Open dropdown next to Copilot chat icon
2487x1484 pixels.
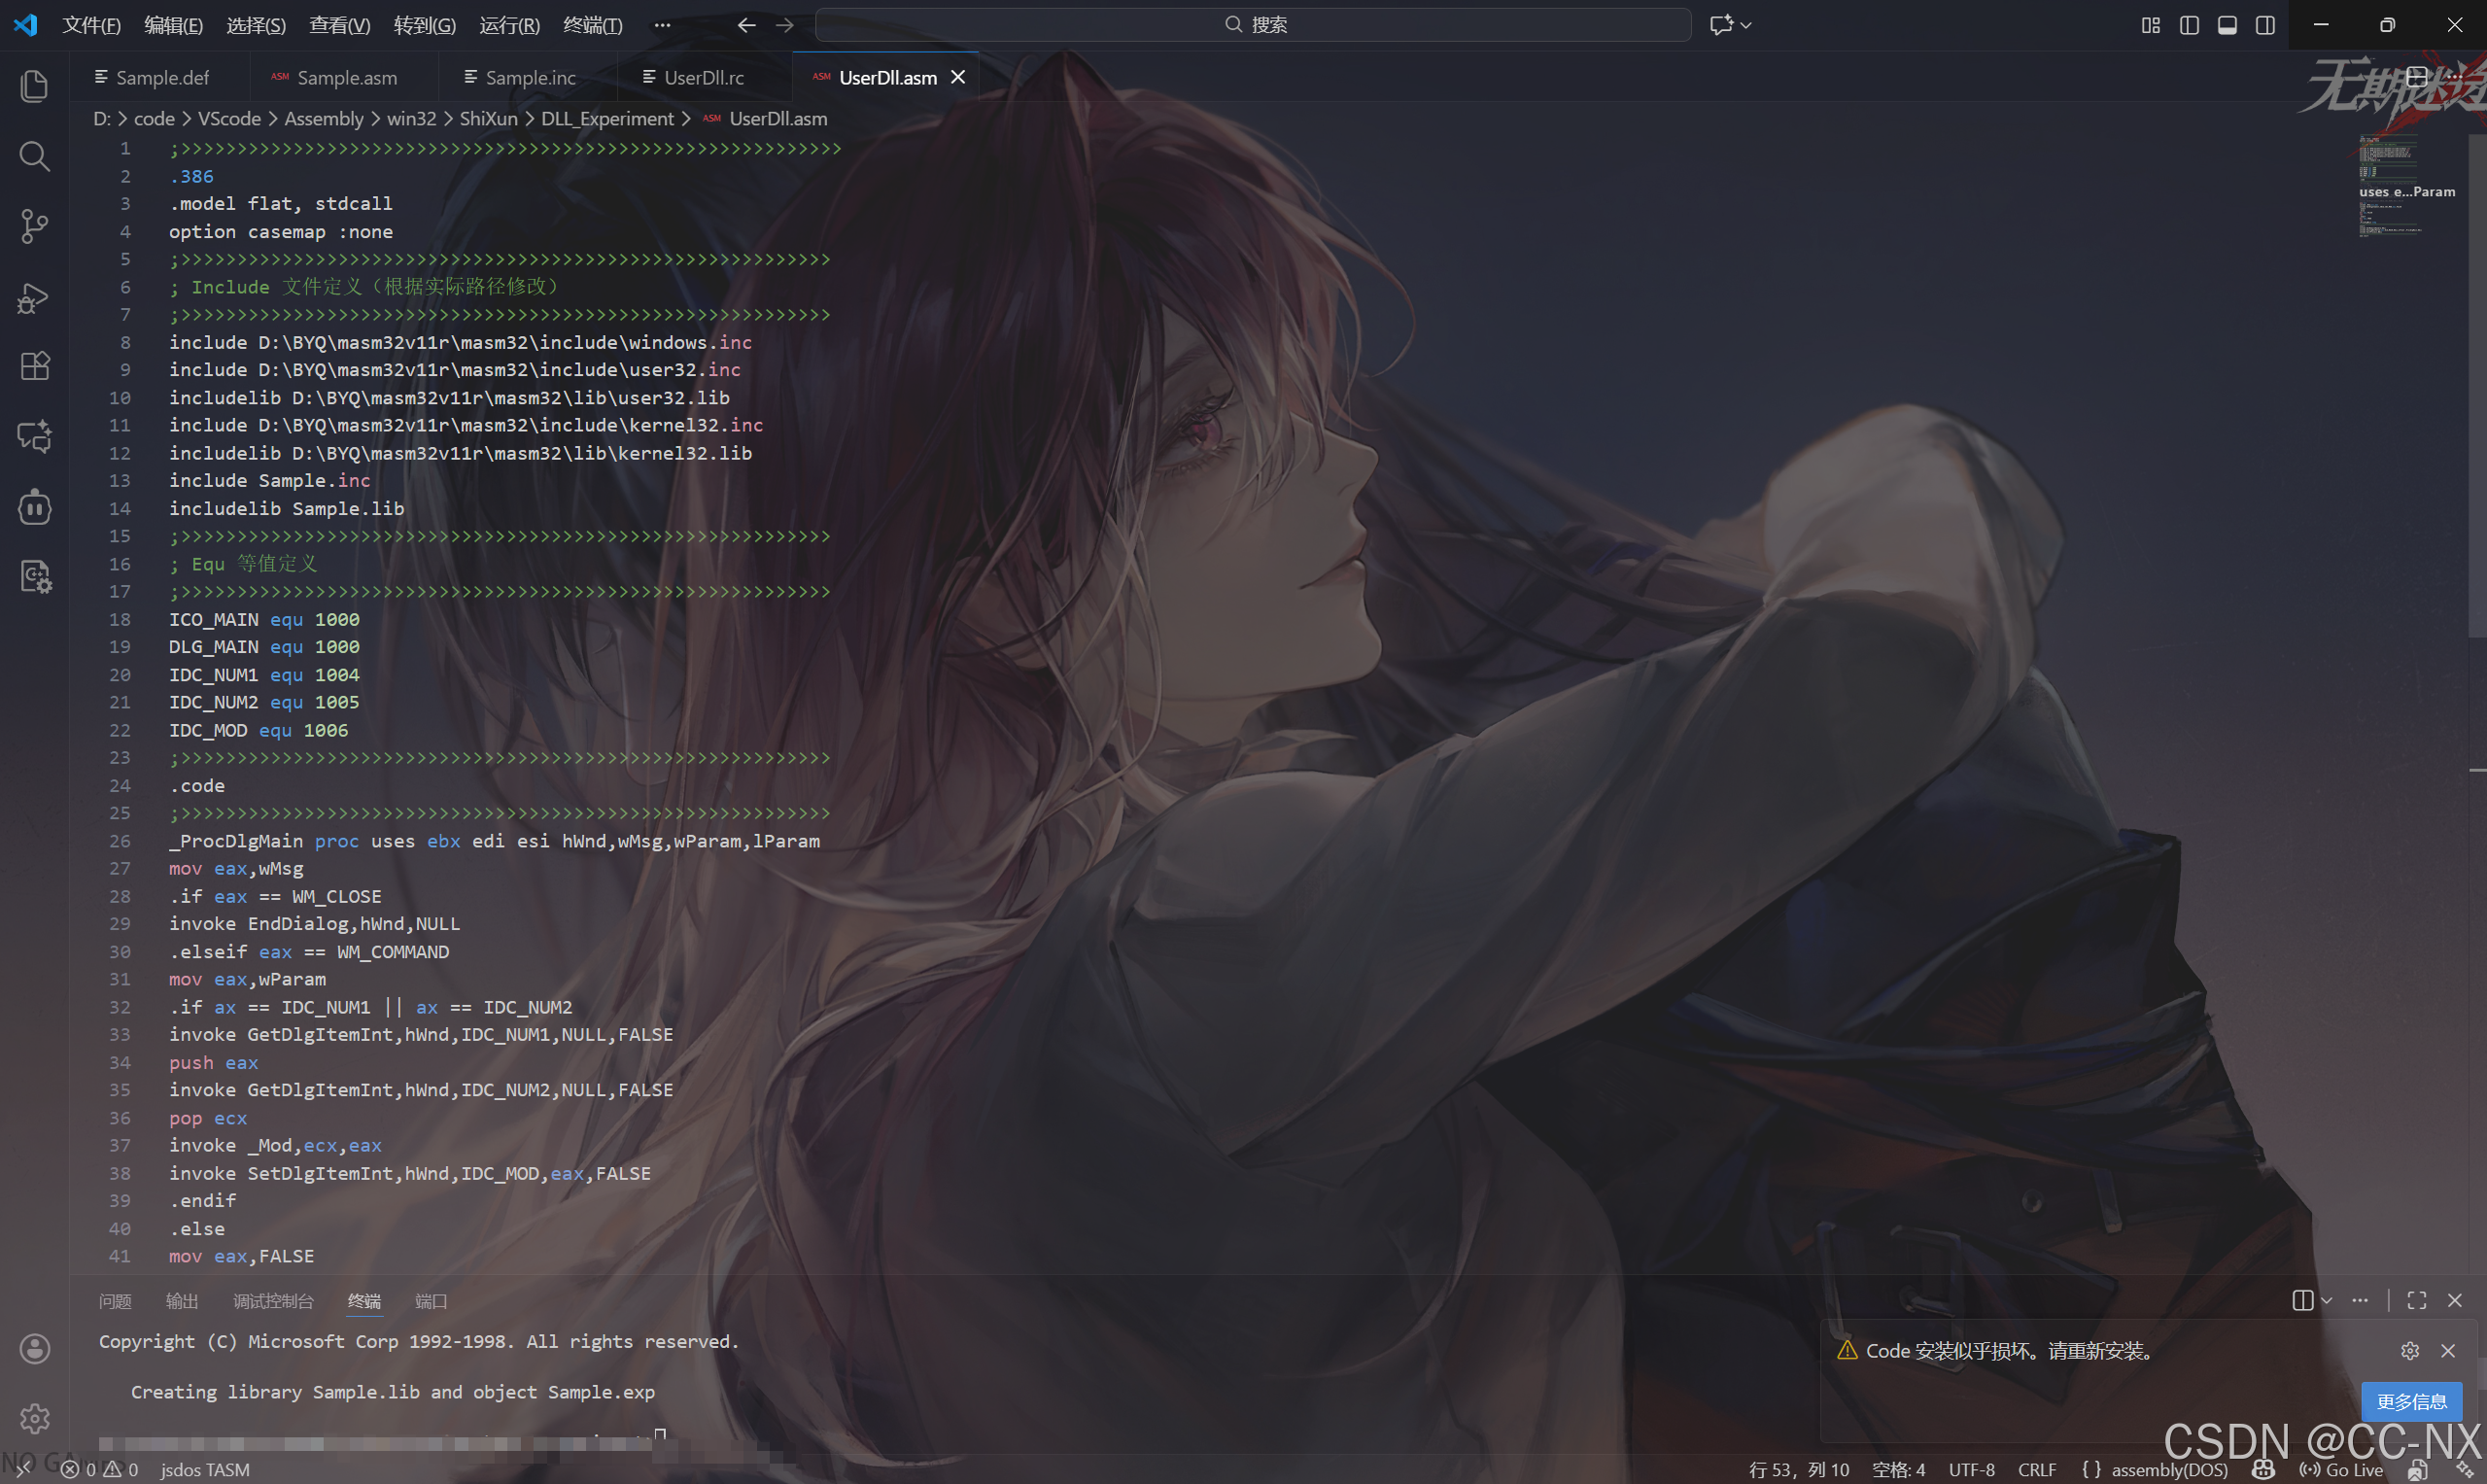1746,25
